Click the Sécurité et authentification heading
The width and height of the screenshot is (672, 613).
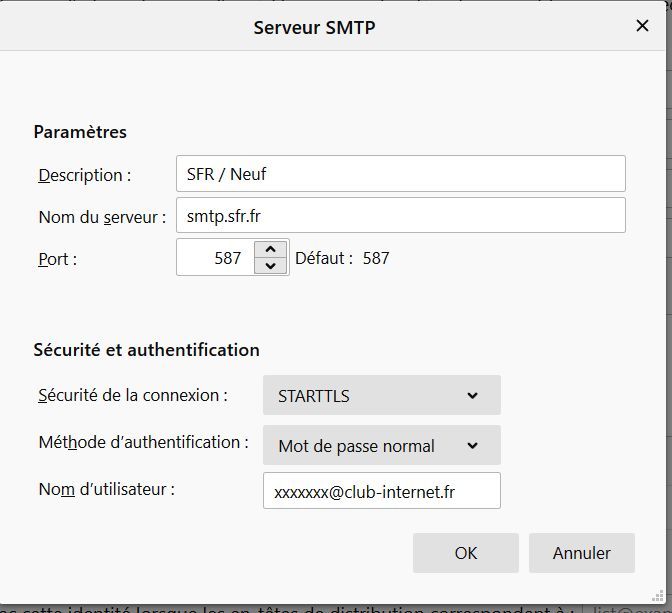146,350
